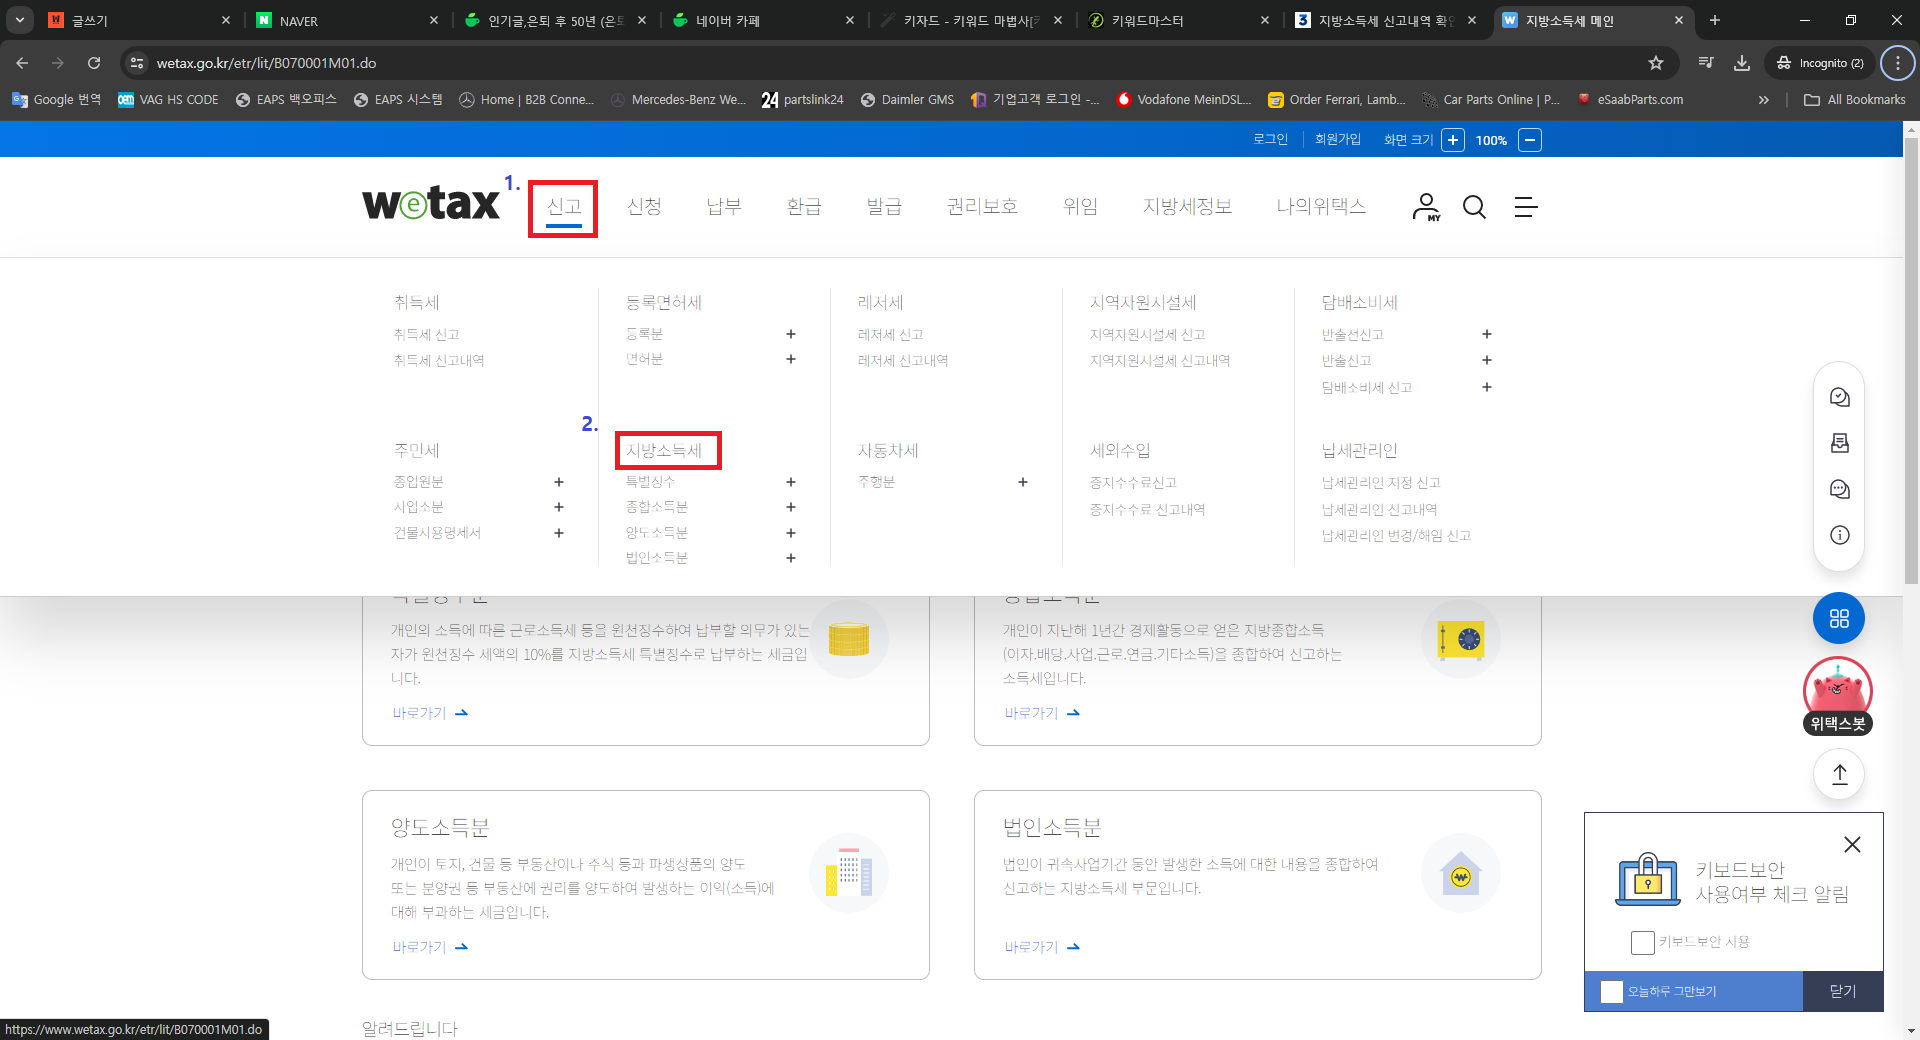
Task: Open the blue grid quick-menu icon
Action: coord(1838,617)
